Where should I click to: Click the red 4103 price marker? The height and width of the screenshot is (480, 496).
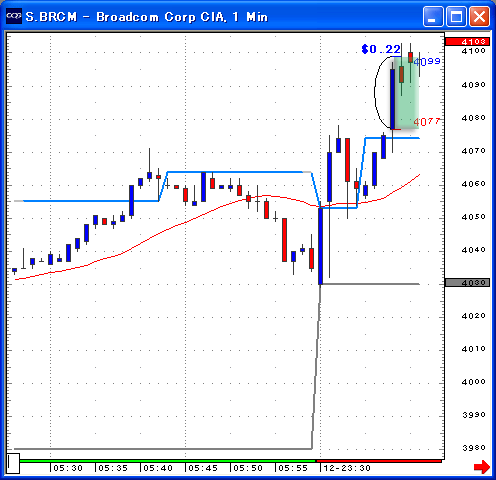click(468, 42)
